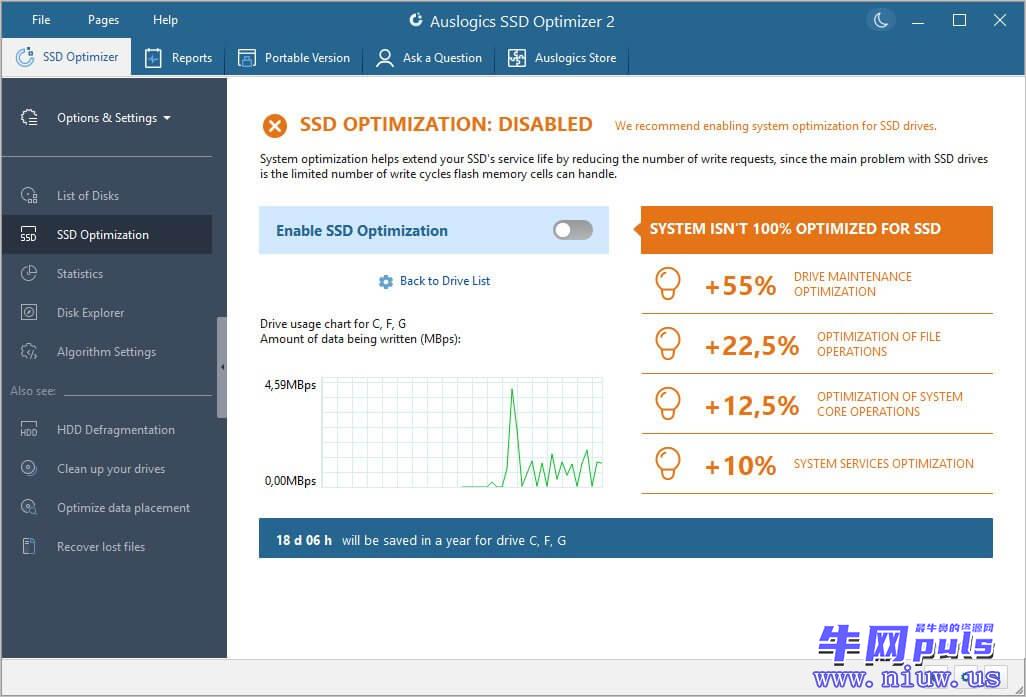Image resolution: width=1026 pixels, height=697 pixels.
Task: Click the Statistics pie chart icon
Action: pos(29,274)
